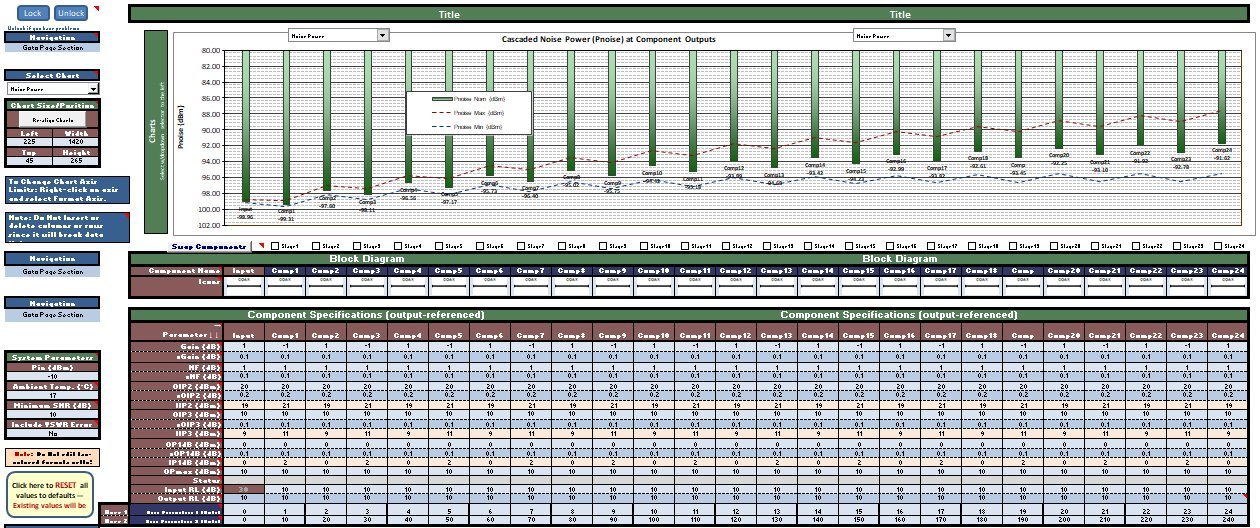1260x528 pixels.
Task: Enable the Stage1 checkbox
Action: pyautogui.click(x=274, y=246)
